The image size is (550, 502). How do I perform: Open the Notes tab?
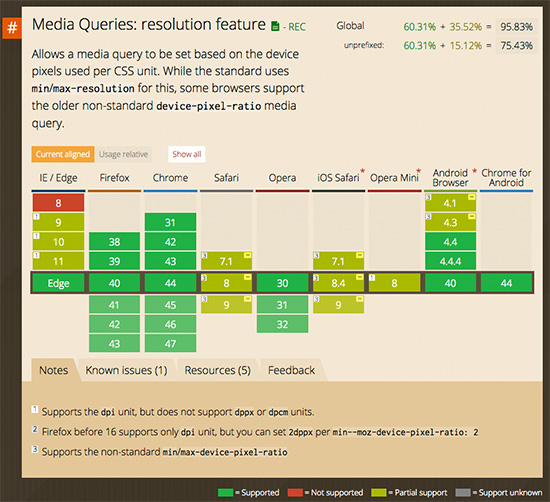pos(54,370)
